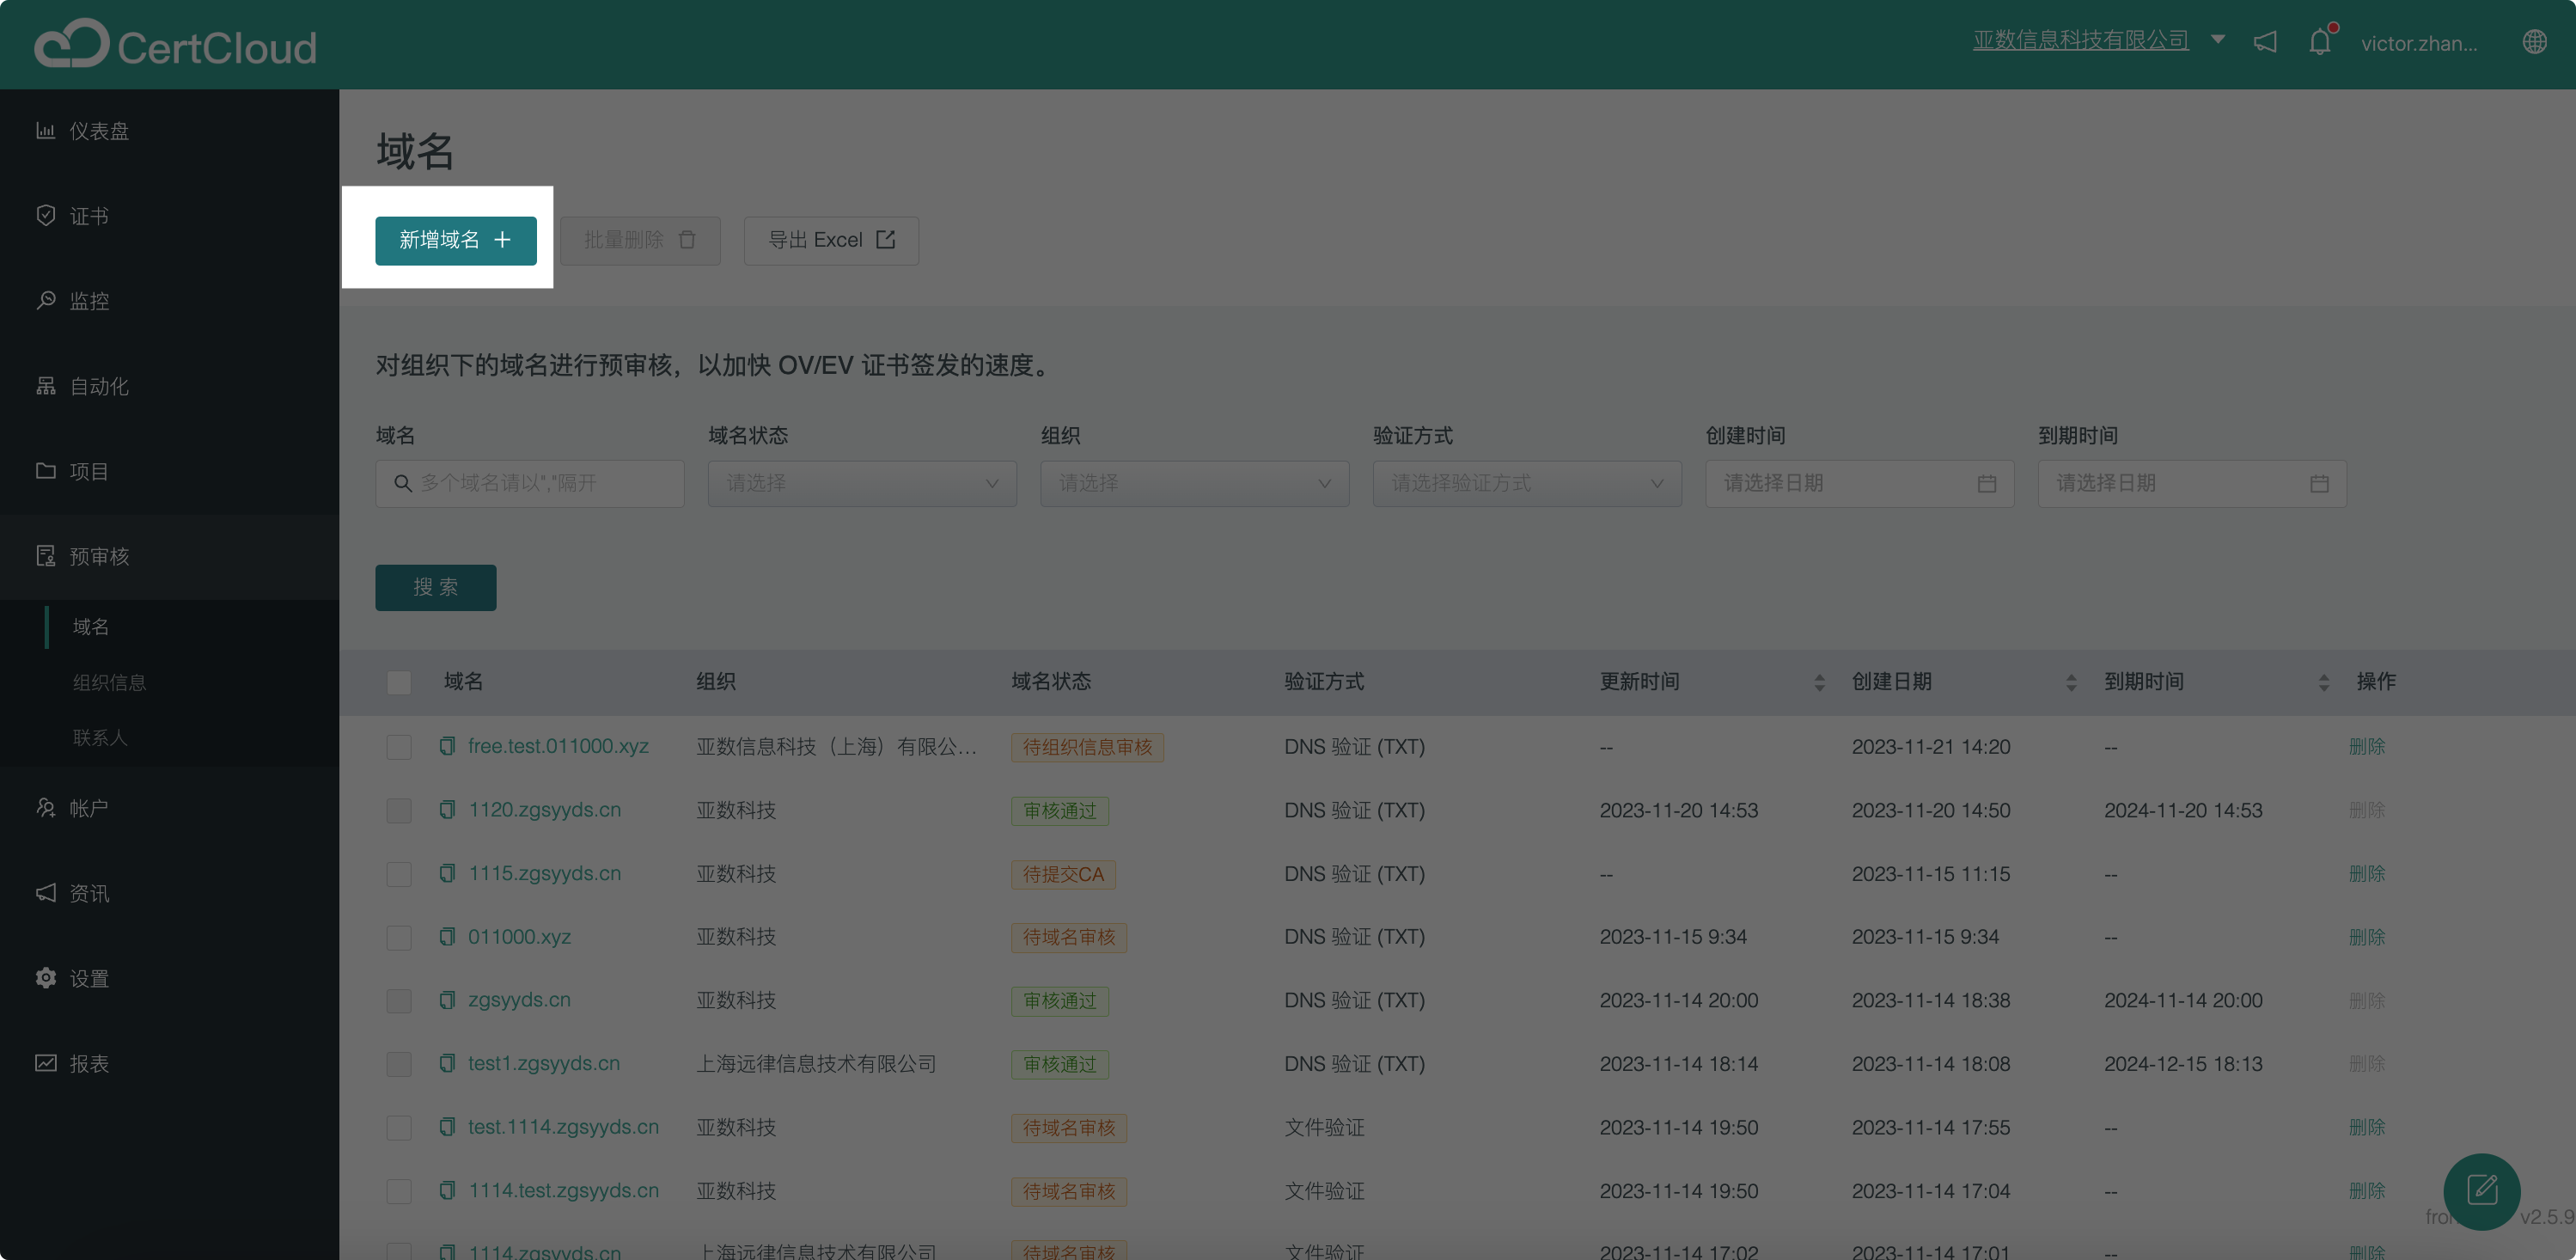Check the select-all checkbox in table header
Screen dimensions: 2576x1260
tap(399, 682)
